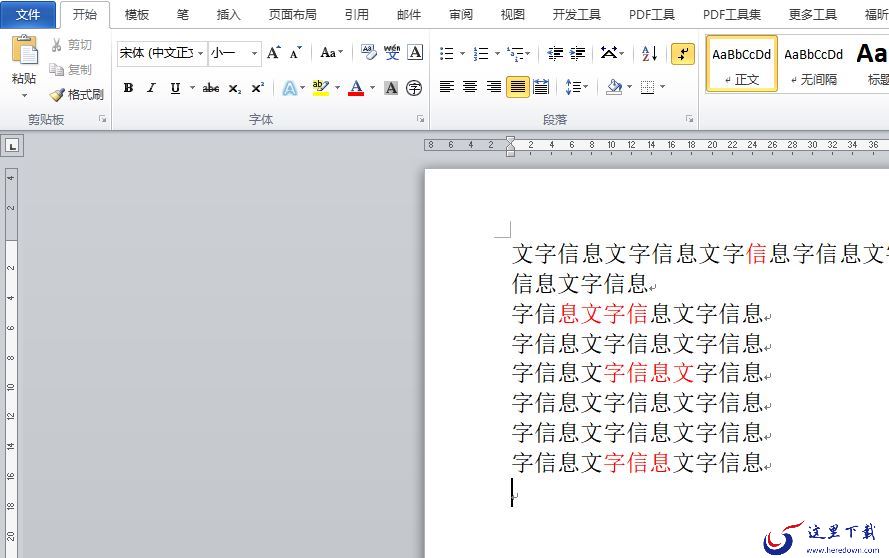Open the font color dropdown arrow

[x=372, y=88]
